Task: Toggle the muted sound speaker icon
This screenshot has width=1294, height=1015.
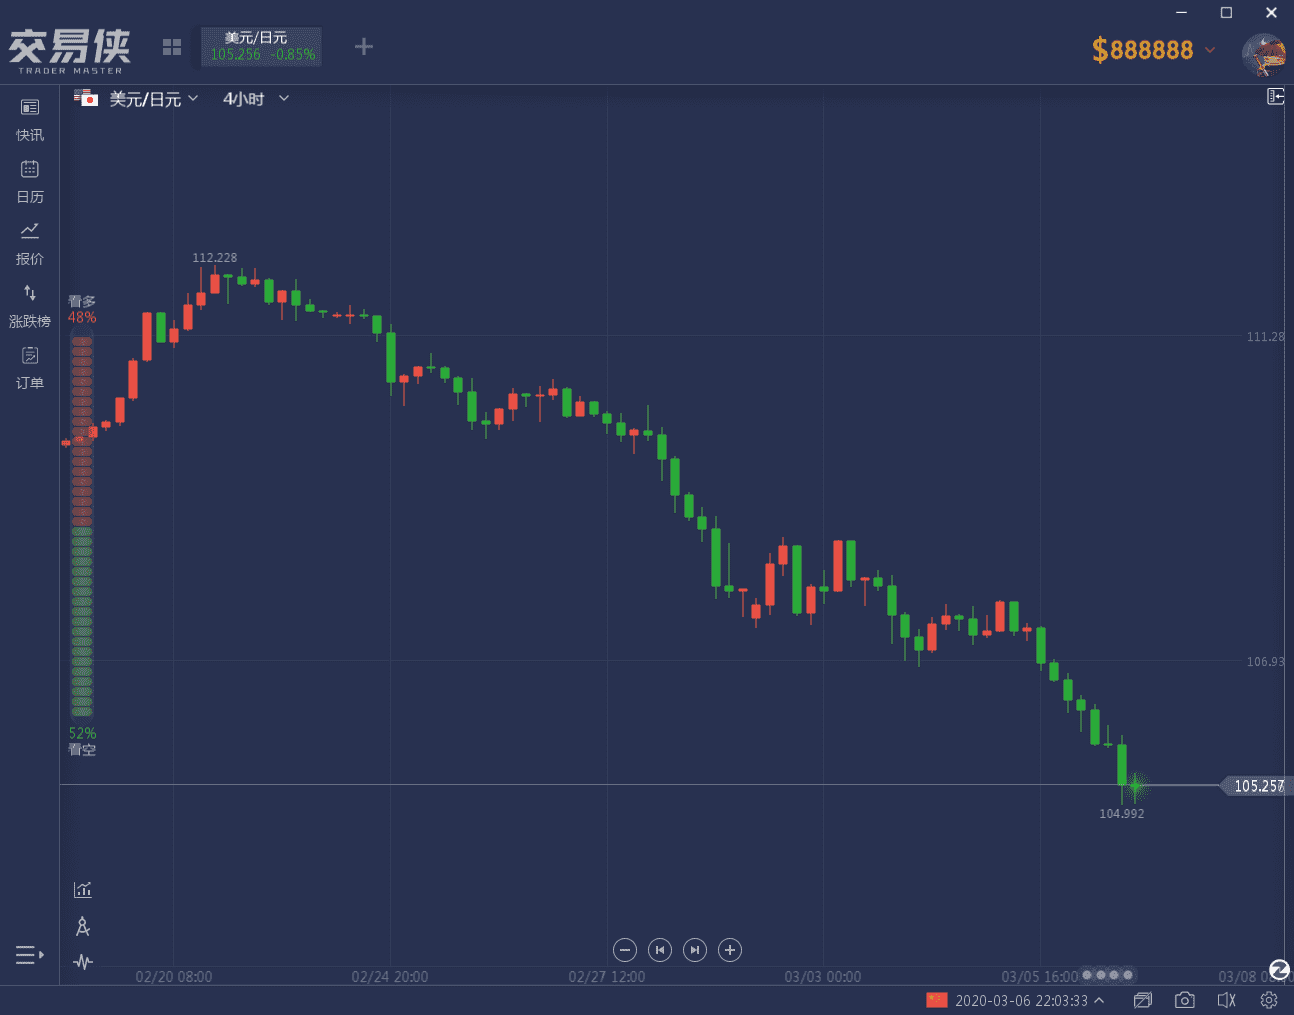Action: pyautogui.click(x=1227, y=1000)
